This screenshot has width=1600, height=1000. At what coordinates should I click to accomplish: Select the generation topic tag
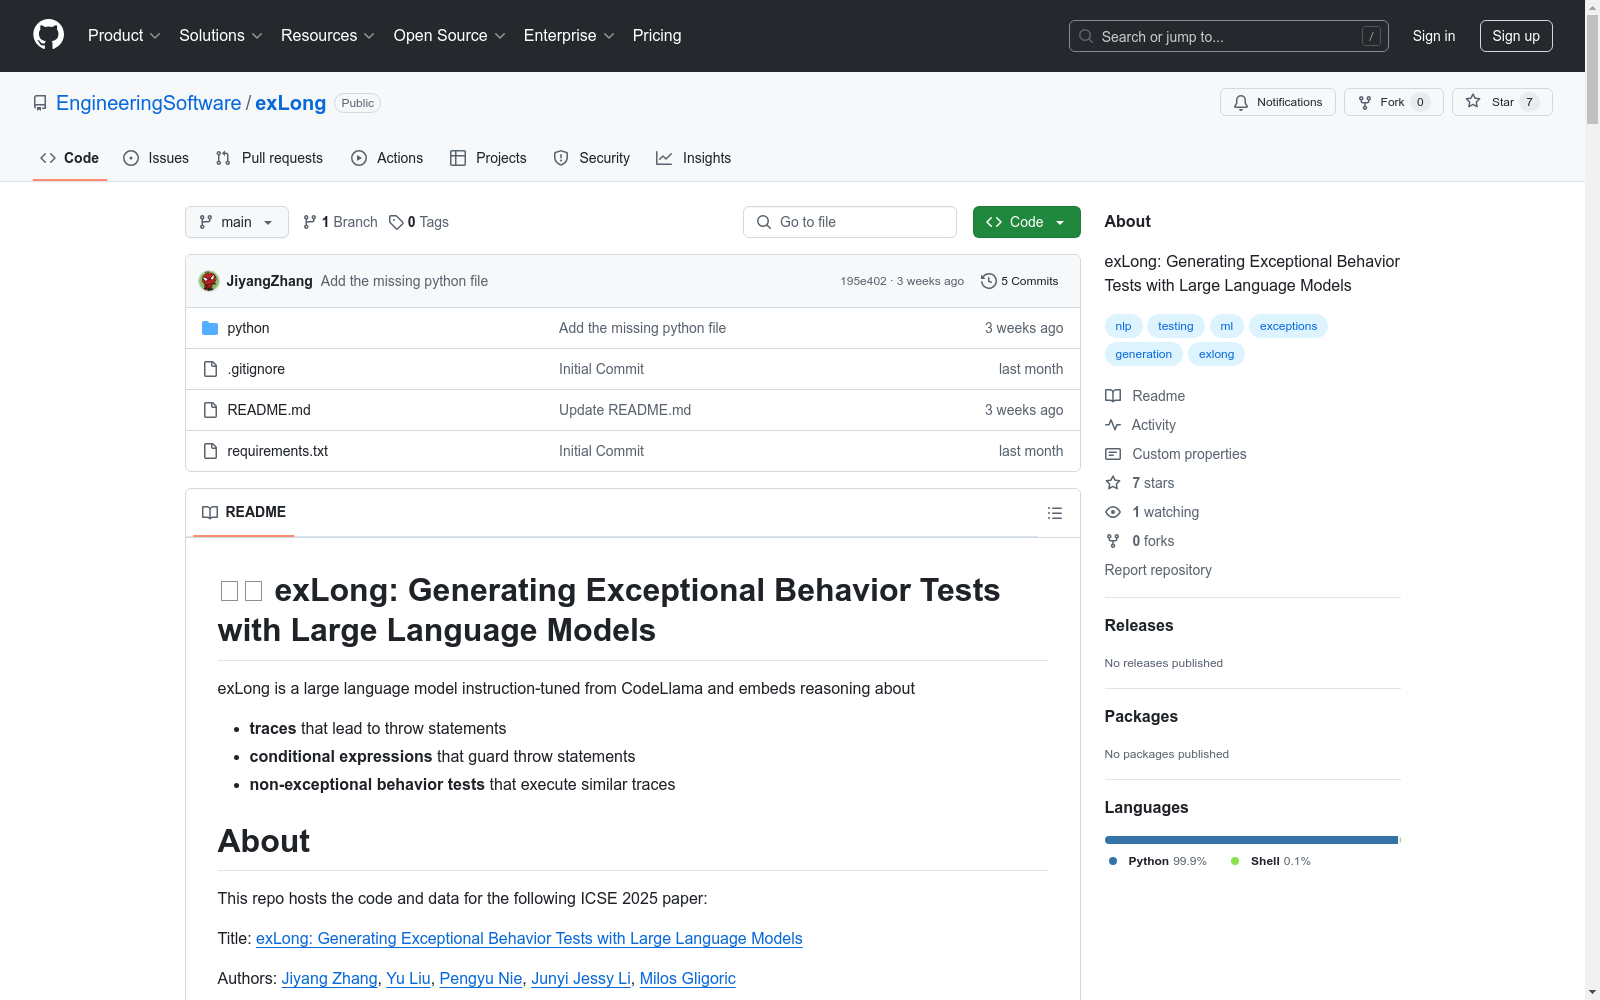pyautogui.click(x=1144, y=354)
